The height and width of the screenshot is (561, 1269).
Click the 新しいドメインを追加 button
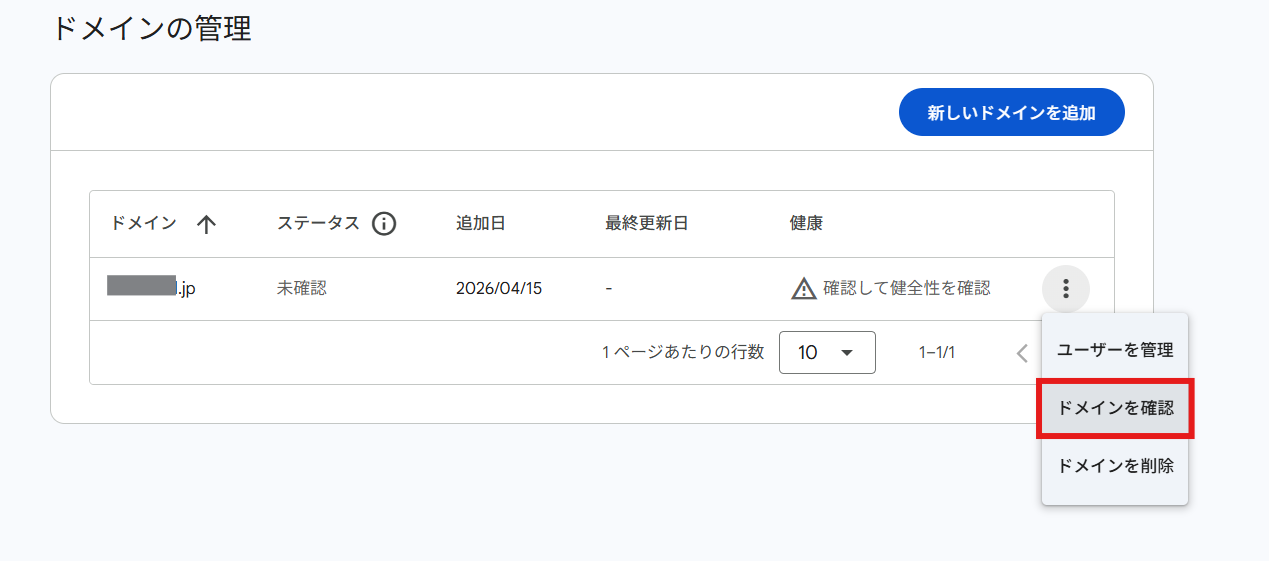[1011, 113]
